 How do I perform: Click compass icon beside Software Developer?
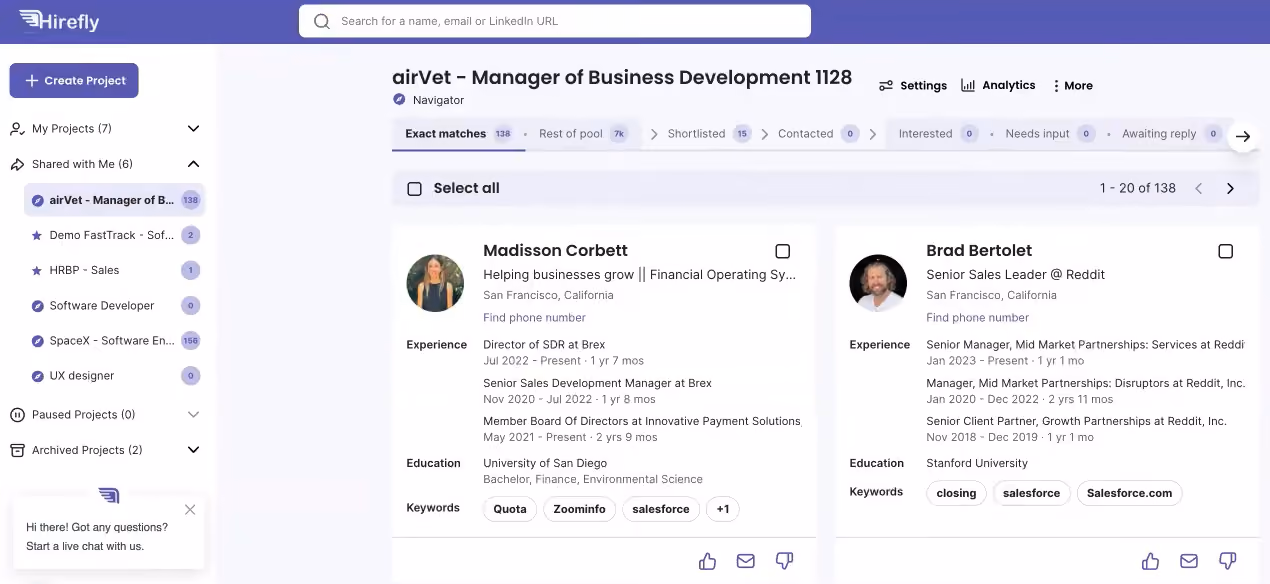(x=37, y=305)
